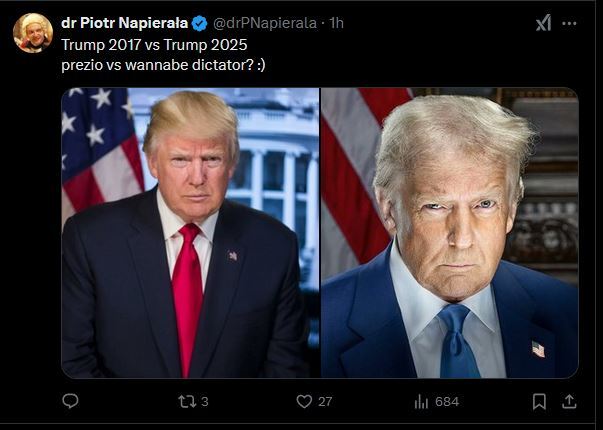
Task: Click the Share upload arrow icon
Action: tap(569, 401)
